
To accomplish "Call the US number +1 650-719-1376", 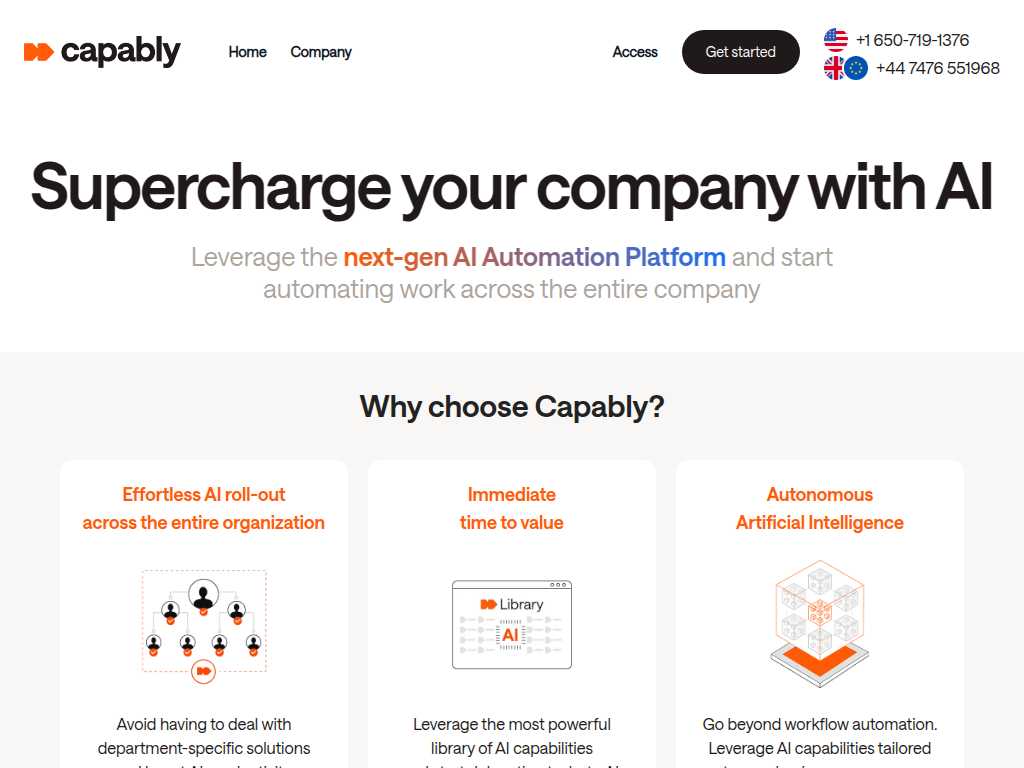I will (912, 40).
